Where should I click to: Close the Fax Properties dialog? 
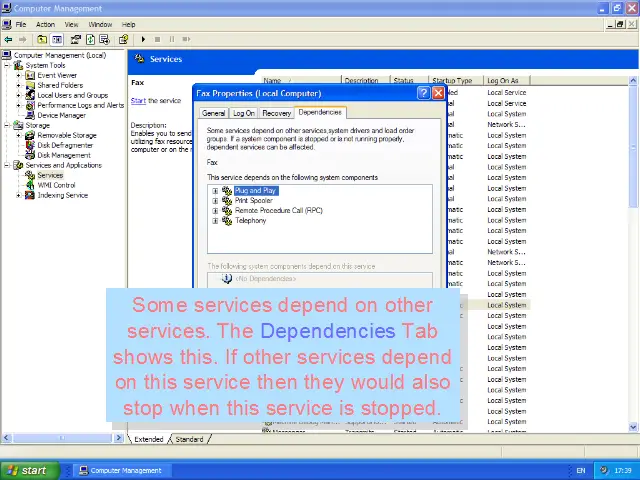(438, 93)
